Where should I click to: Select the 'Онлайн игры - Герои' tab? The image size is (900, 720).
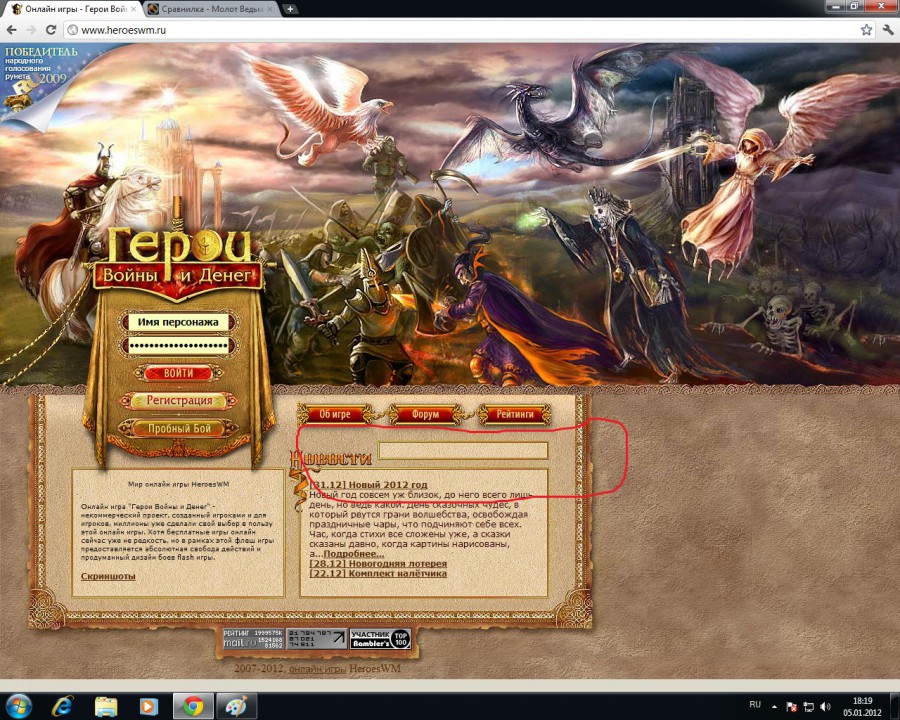[x=72, y=9]
